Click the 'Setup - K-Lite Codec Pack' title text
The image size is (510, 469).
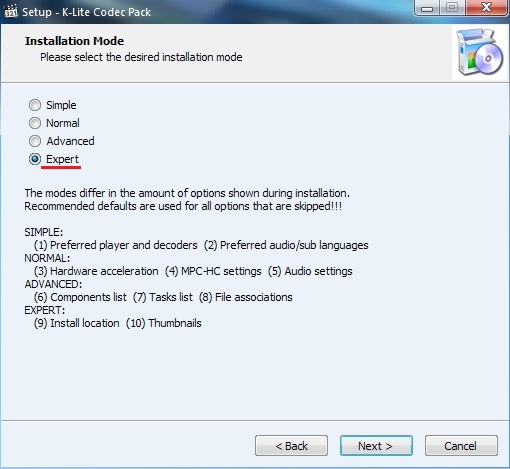(87, 12)
